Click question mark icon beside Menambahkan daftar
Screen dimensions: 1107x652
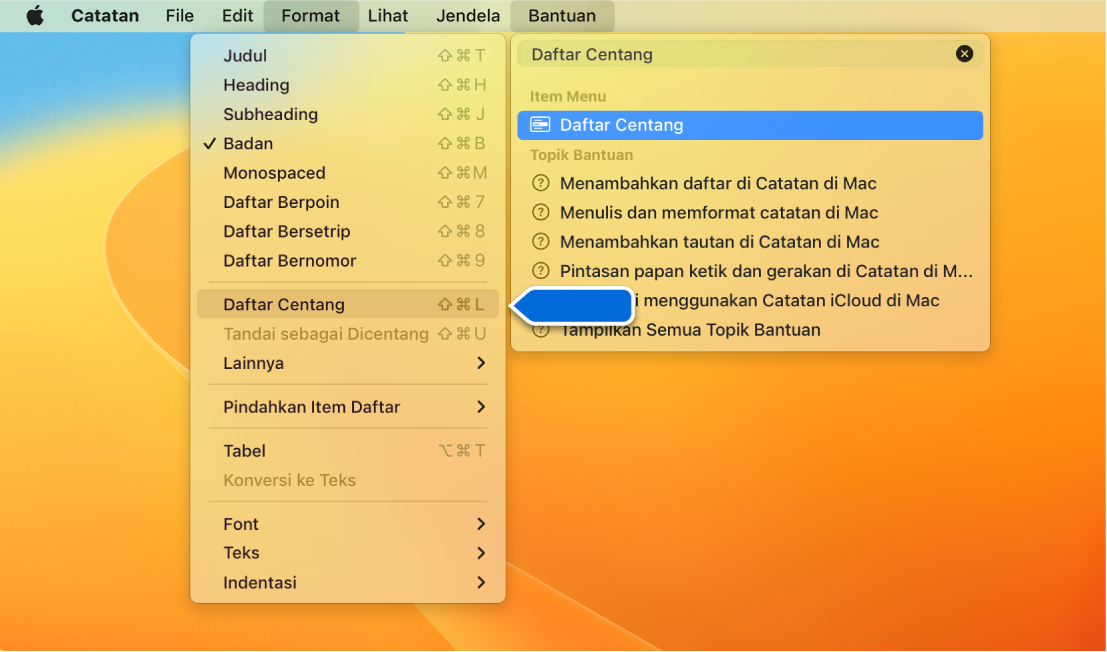click(540, 183)
